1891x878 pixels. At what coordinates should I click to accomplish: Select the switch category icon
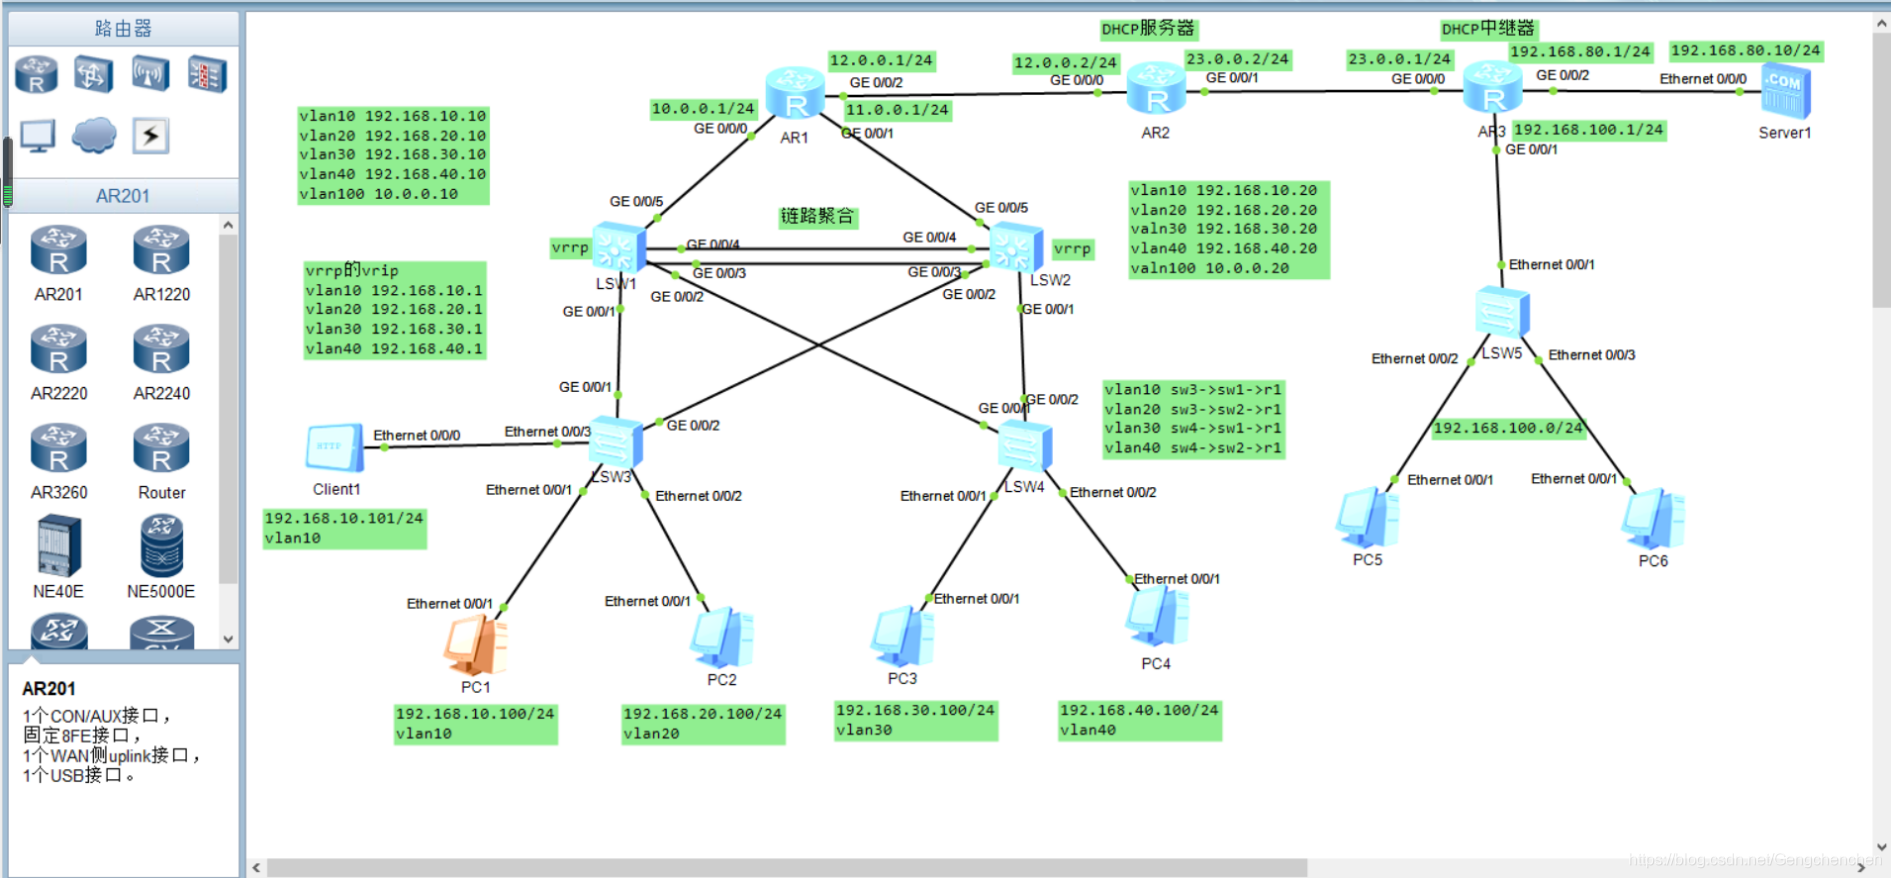(x=93, y=75)
